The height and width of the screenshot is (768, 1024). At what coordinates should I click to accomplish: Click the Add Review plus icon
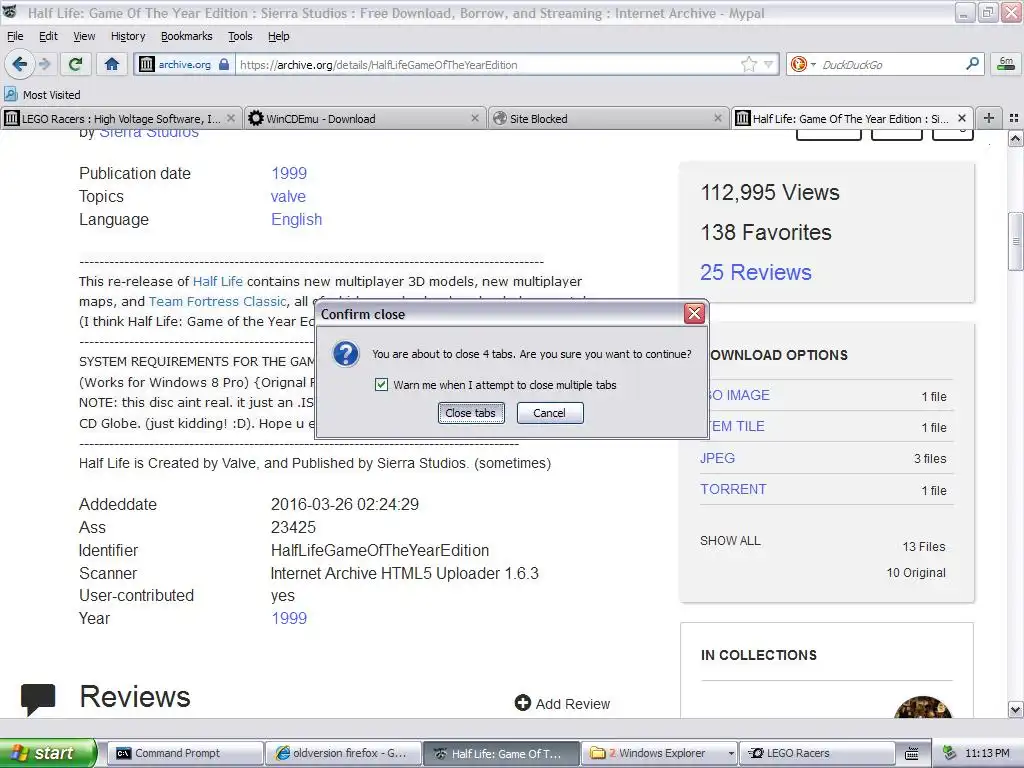tap(522, 703)
